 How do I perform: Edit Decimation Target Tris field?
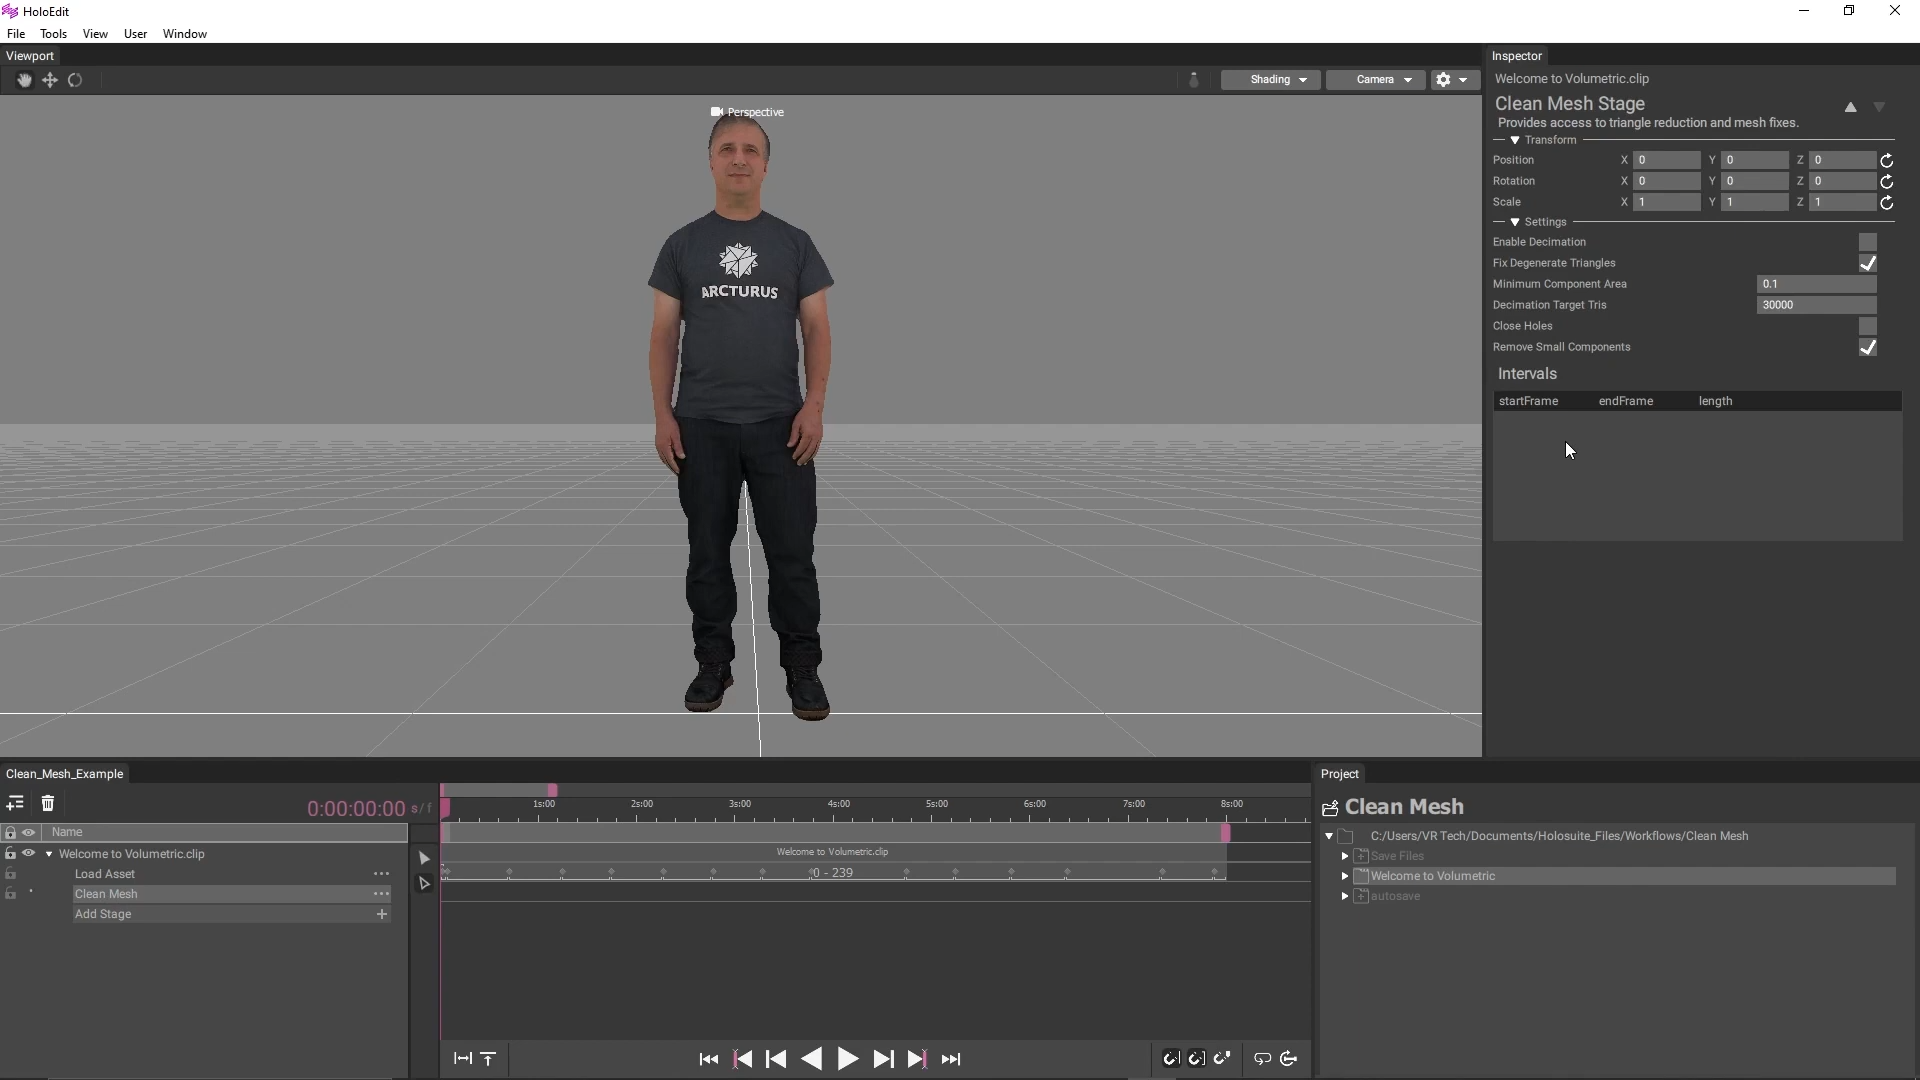[1817, 305]
